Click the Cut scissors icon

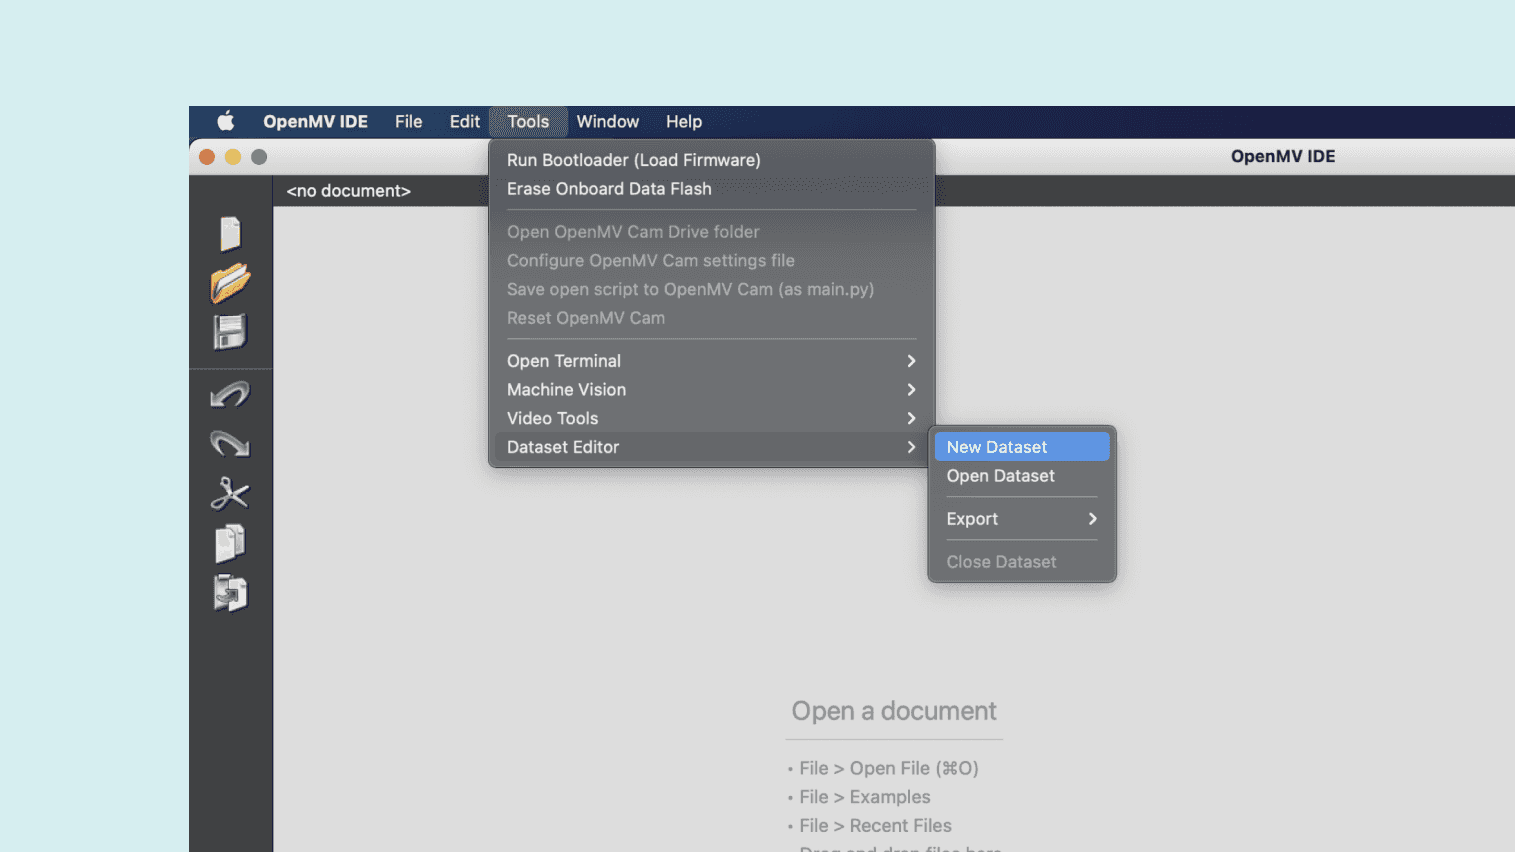[230, 493]
